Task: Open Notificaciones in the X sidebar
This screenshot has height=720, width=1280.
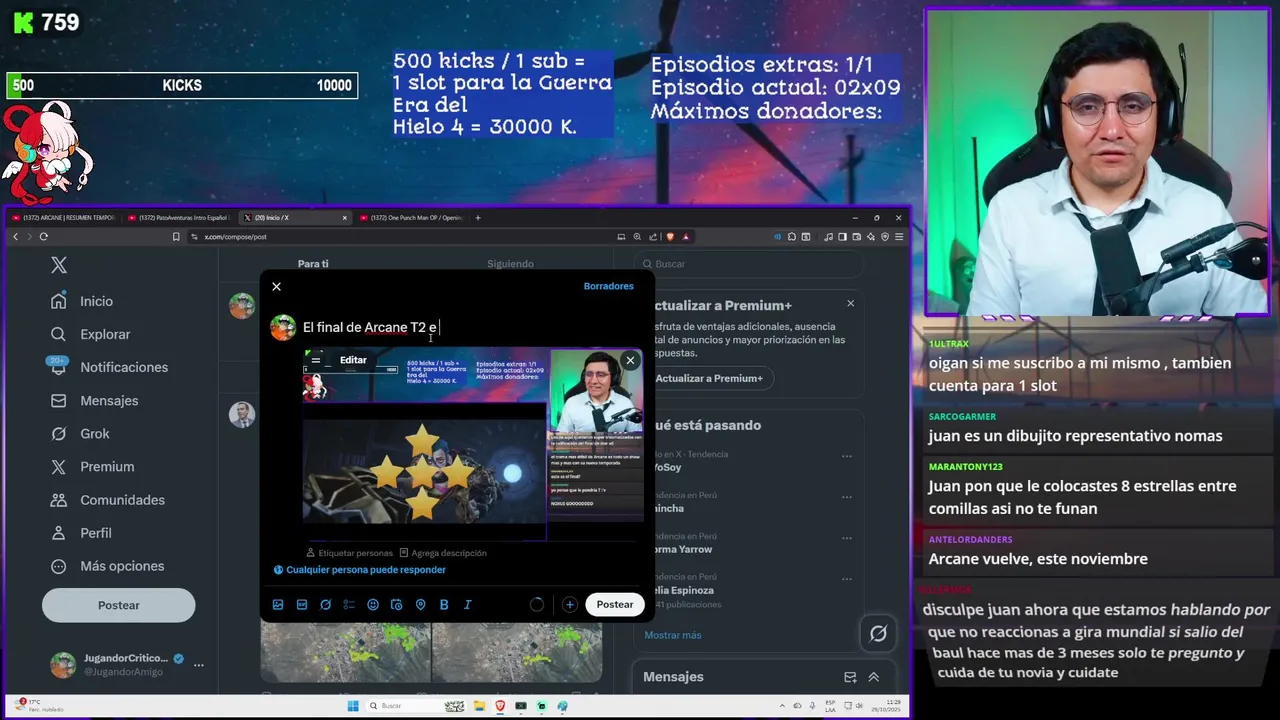Action: point(110,367)
